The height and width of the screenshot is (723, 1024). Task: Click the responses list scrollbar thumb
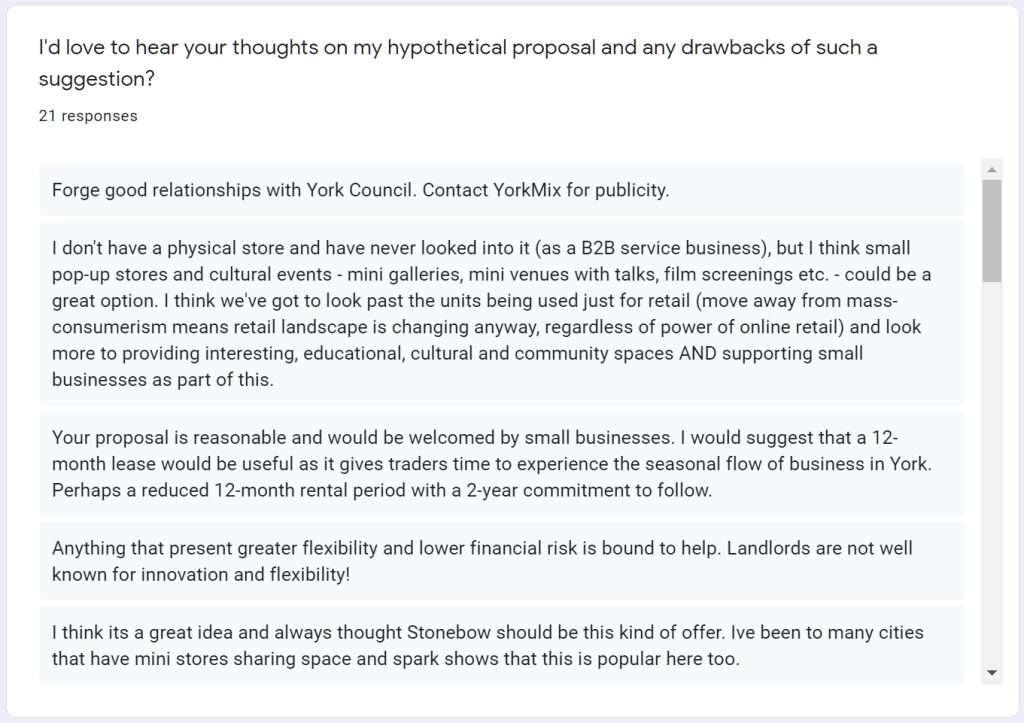click(993, 230)
